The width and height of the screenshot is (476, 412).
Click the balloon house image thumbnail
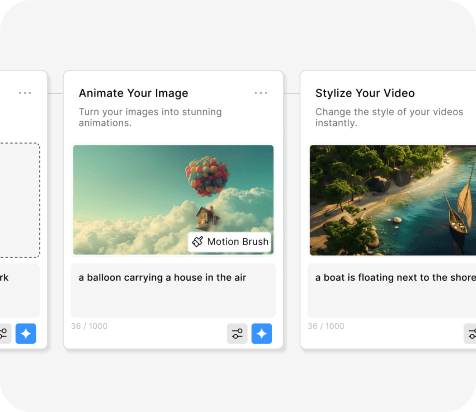pos(173,200)
